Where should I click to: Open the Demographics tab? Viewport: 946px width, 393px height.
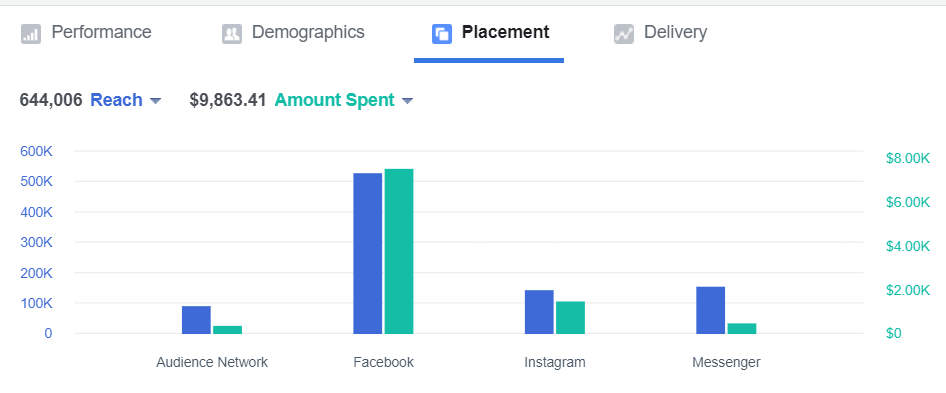point(293,33)
